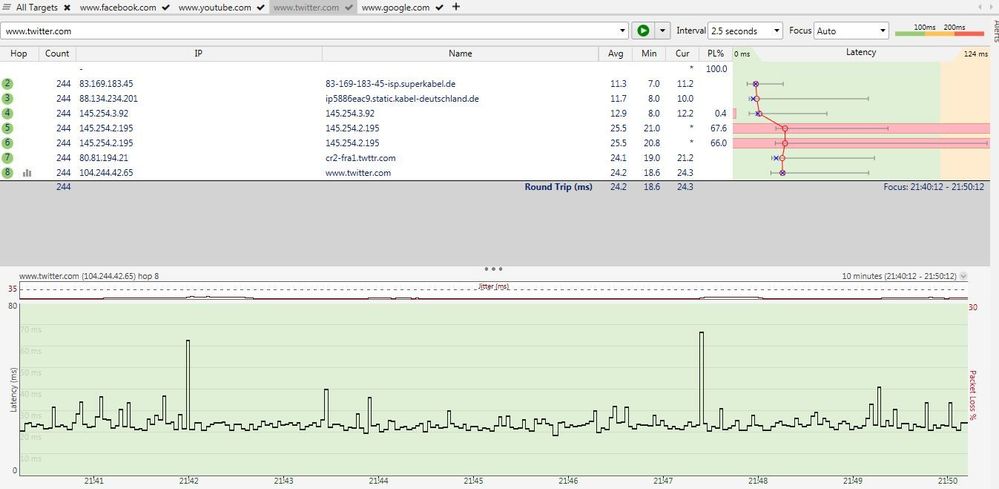
Task: Start tracing with the green play button
Action: 643,31
